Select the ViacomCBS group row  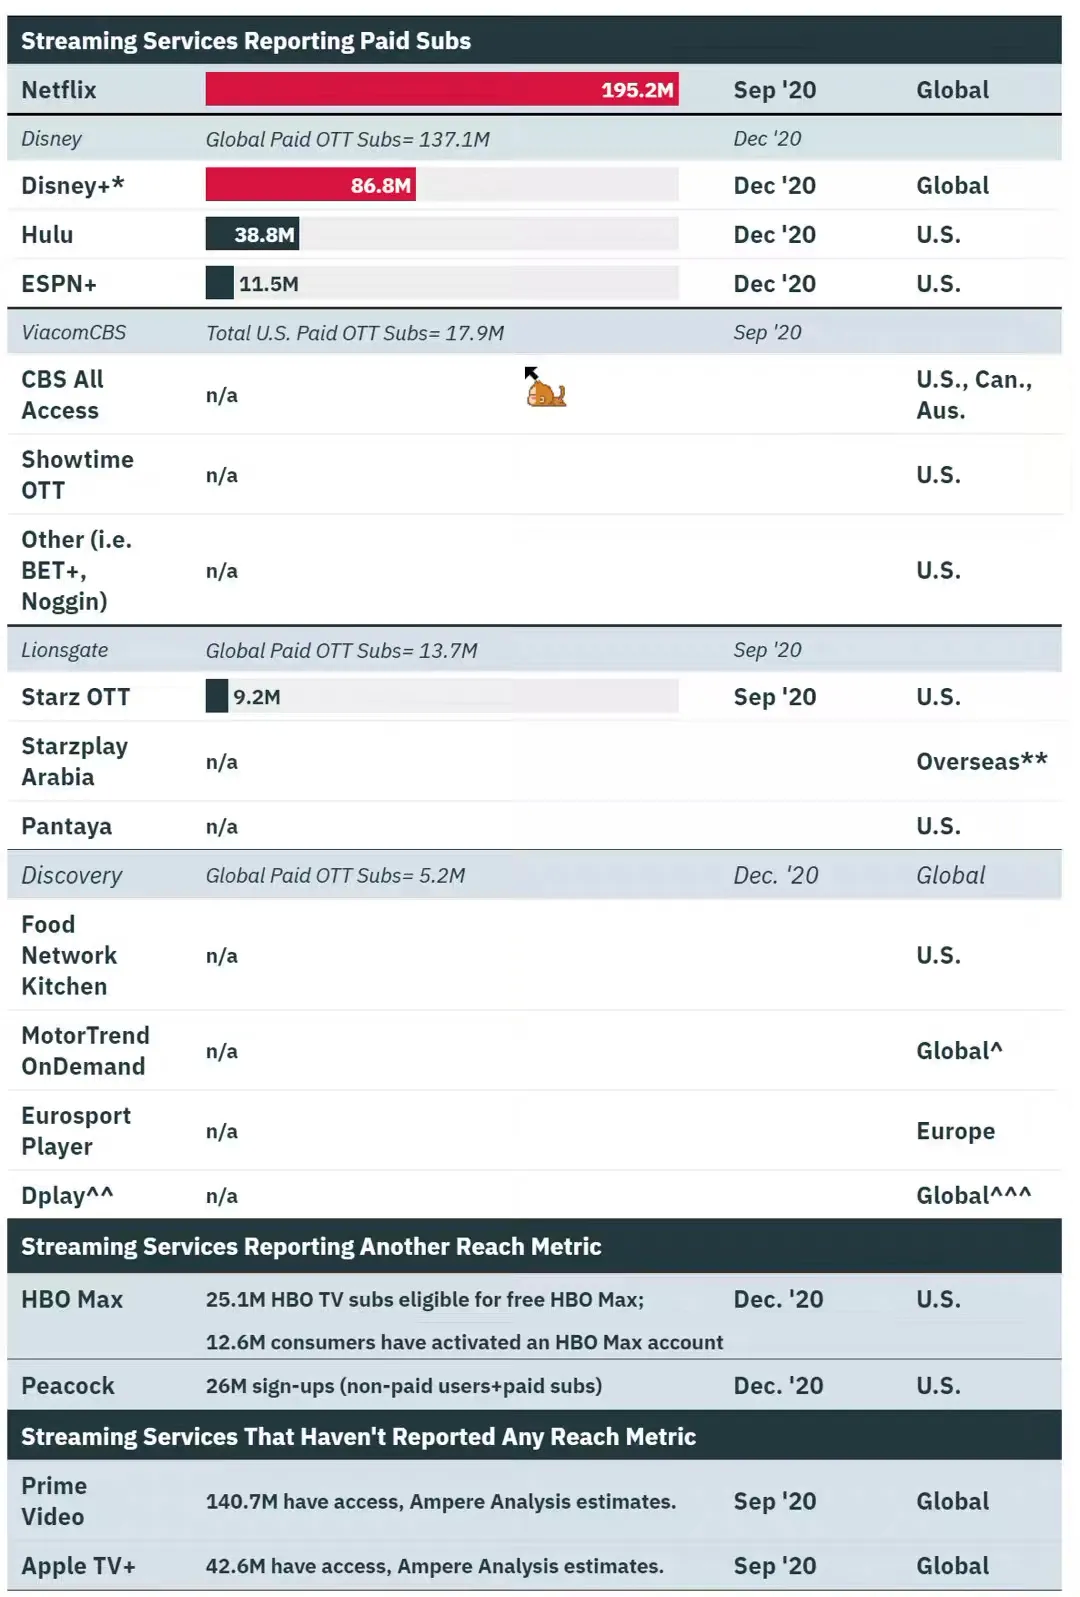tap(74, 333)
